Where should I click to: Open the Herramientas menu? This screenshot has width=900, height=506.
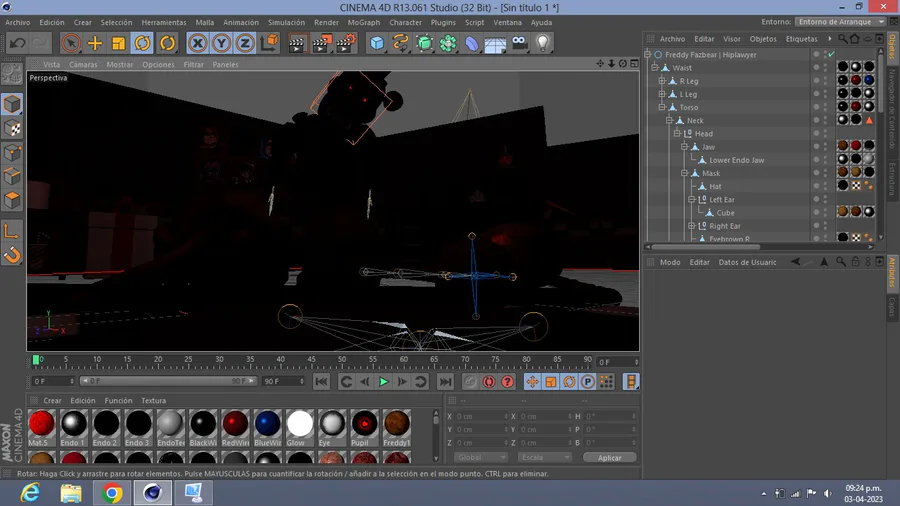(x=164, y=22)
